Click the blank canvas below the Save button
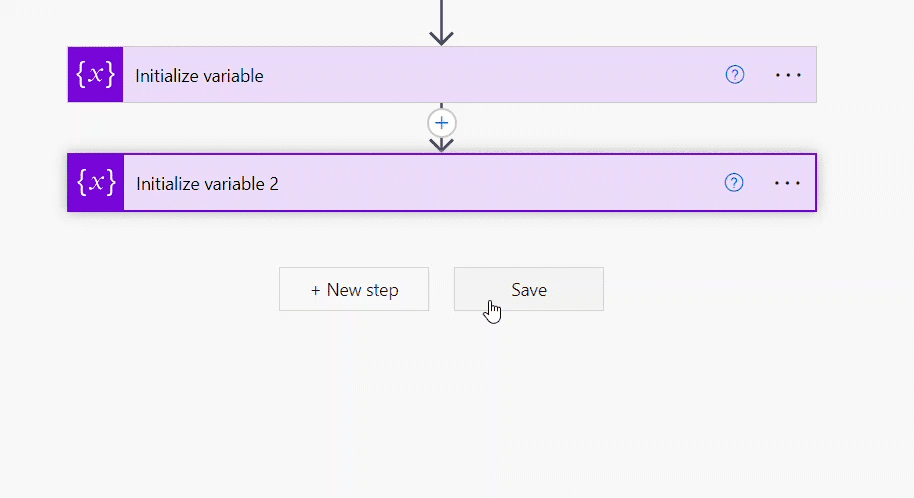Screen dimensions: 914x498 click(528, 400)
